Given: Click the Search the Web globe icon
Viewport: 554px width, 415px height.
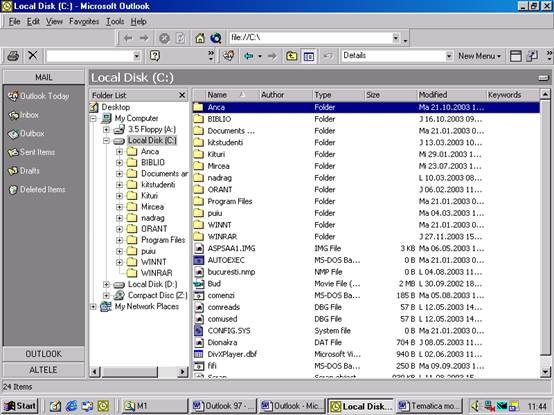Looking at the screenshot, I should click(x=216, y=38).
